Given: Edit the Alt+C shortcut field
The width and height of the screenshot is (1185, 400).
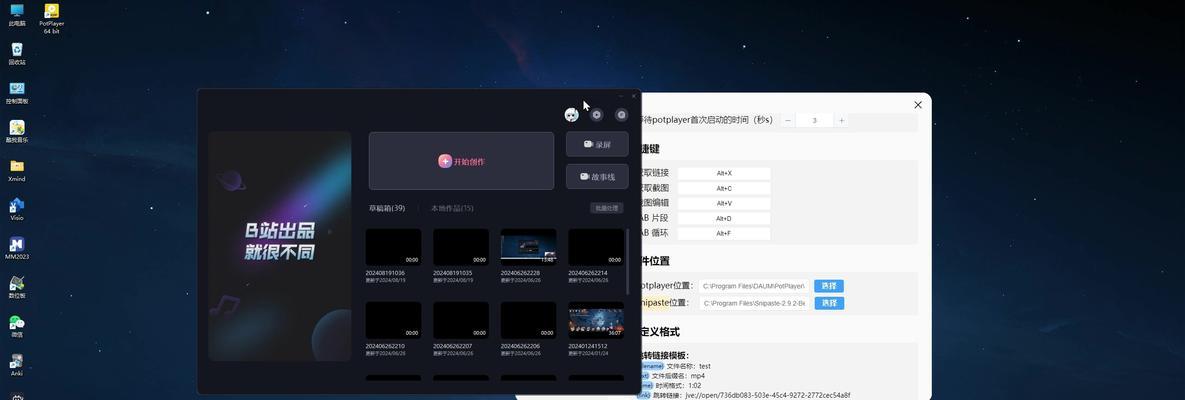Looking at the screenshot, I should (x=724, y=188).
